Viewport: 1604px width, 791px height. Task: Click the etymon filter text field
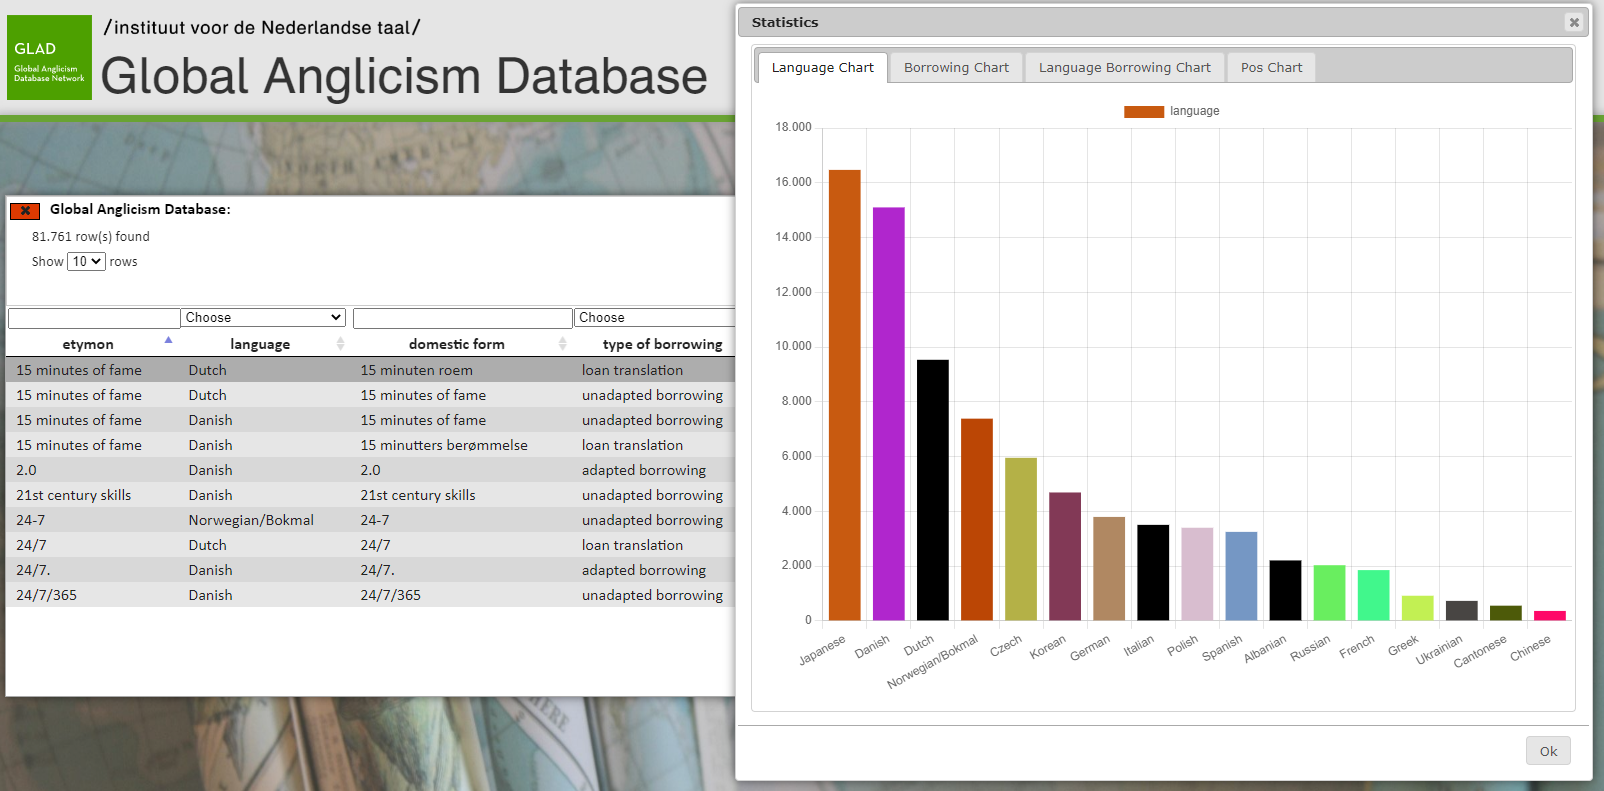[x=94, y=318]
